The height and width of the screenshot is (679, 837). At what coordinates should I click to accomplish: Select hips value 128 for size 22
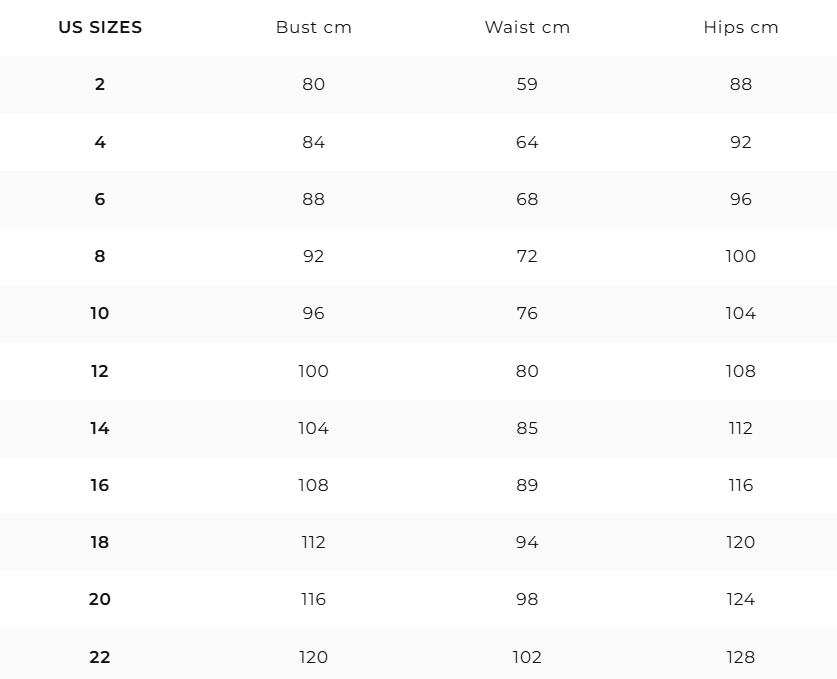tap(741, 657)
